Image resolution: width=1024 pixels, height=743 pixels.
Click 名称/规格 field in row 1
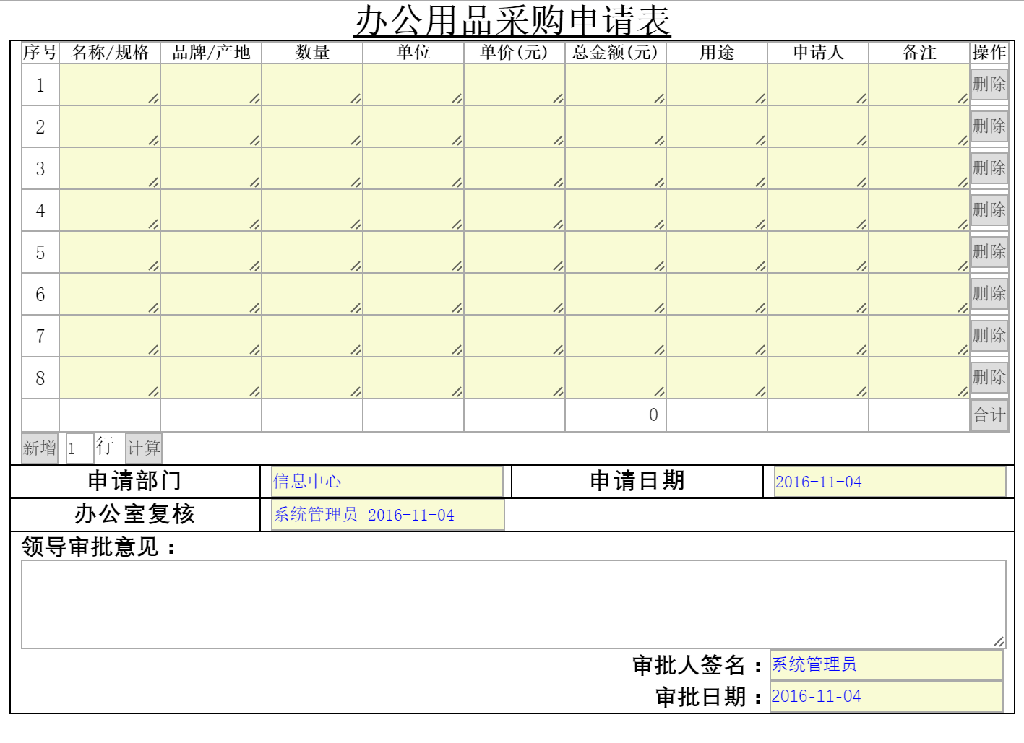point(110,84)
